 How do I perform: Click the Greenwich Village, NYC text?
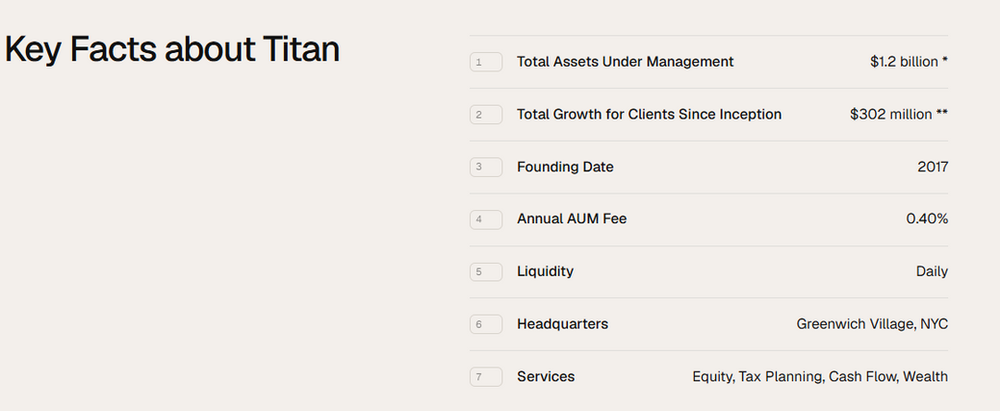[872, 324]
